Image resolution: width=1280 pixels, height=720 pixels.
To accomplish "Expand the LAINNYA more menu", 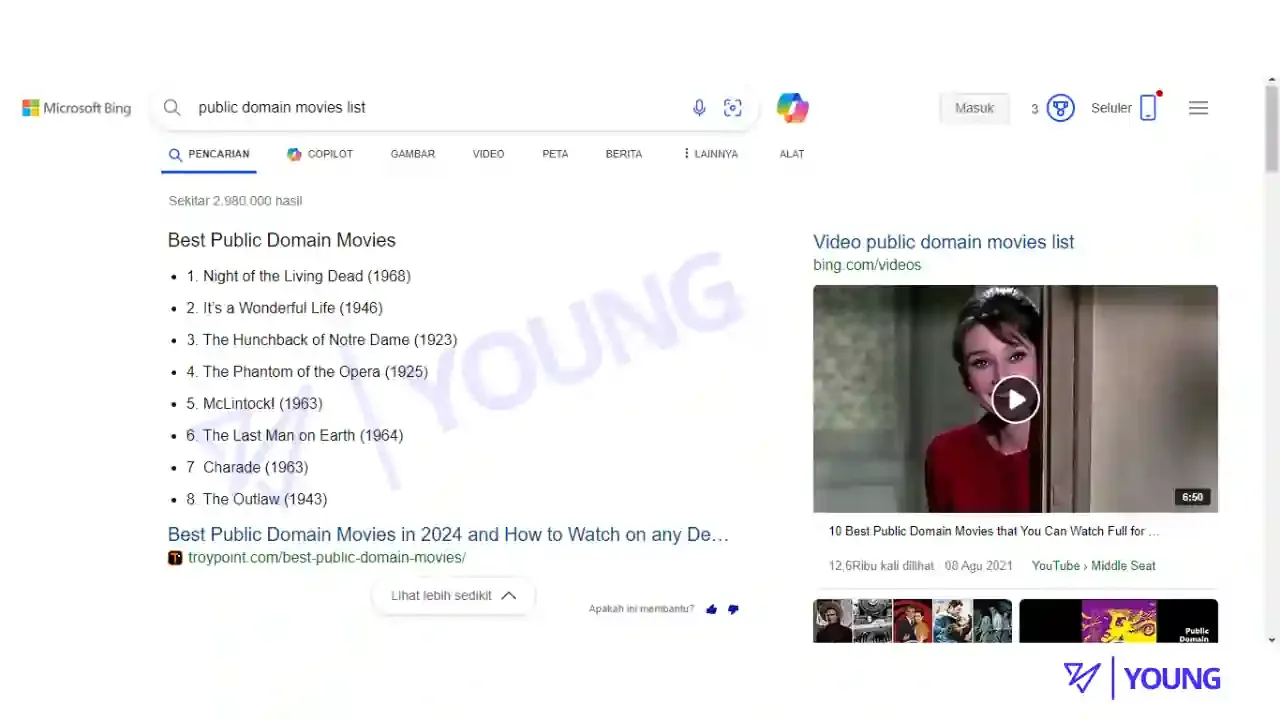I will tap(711, 154).
